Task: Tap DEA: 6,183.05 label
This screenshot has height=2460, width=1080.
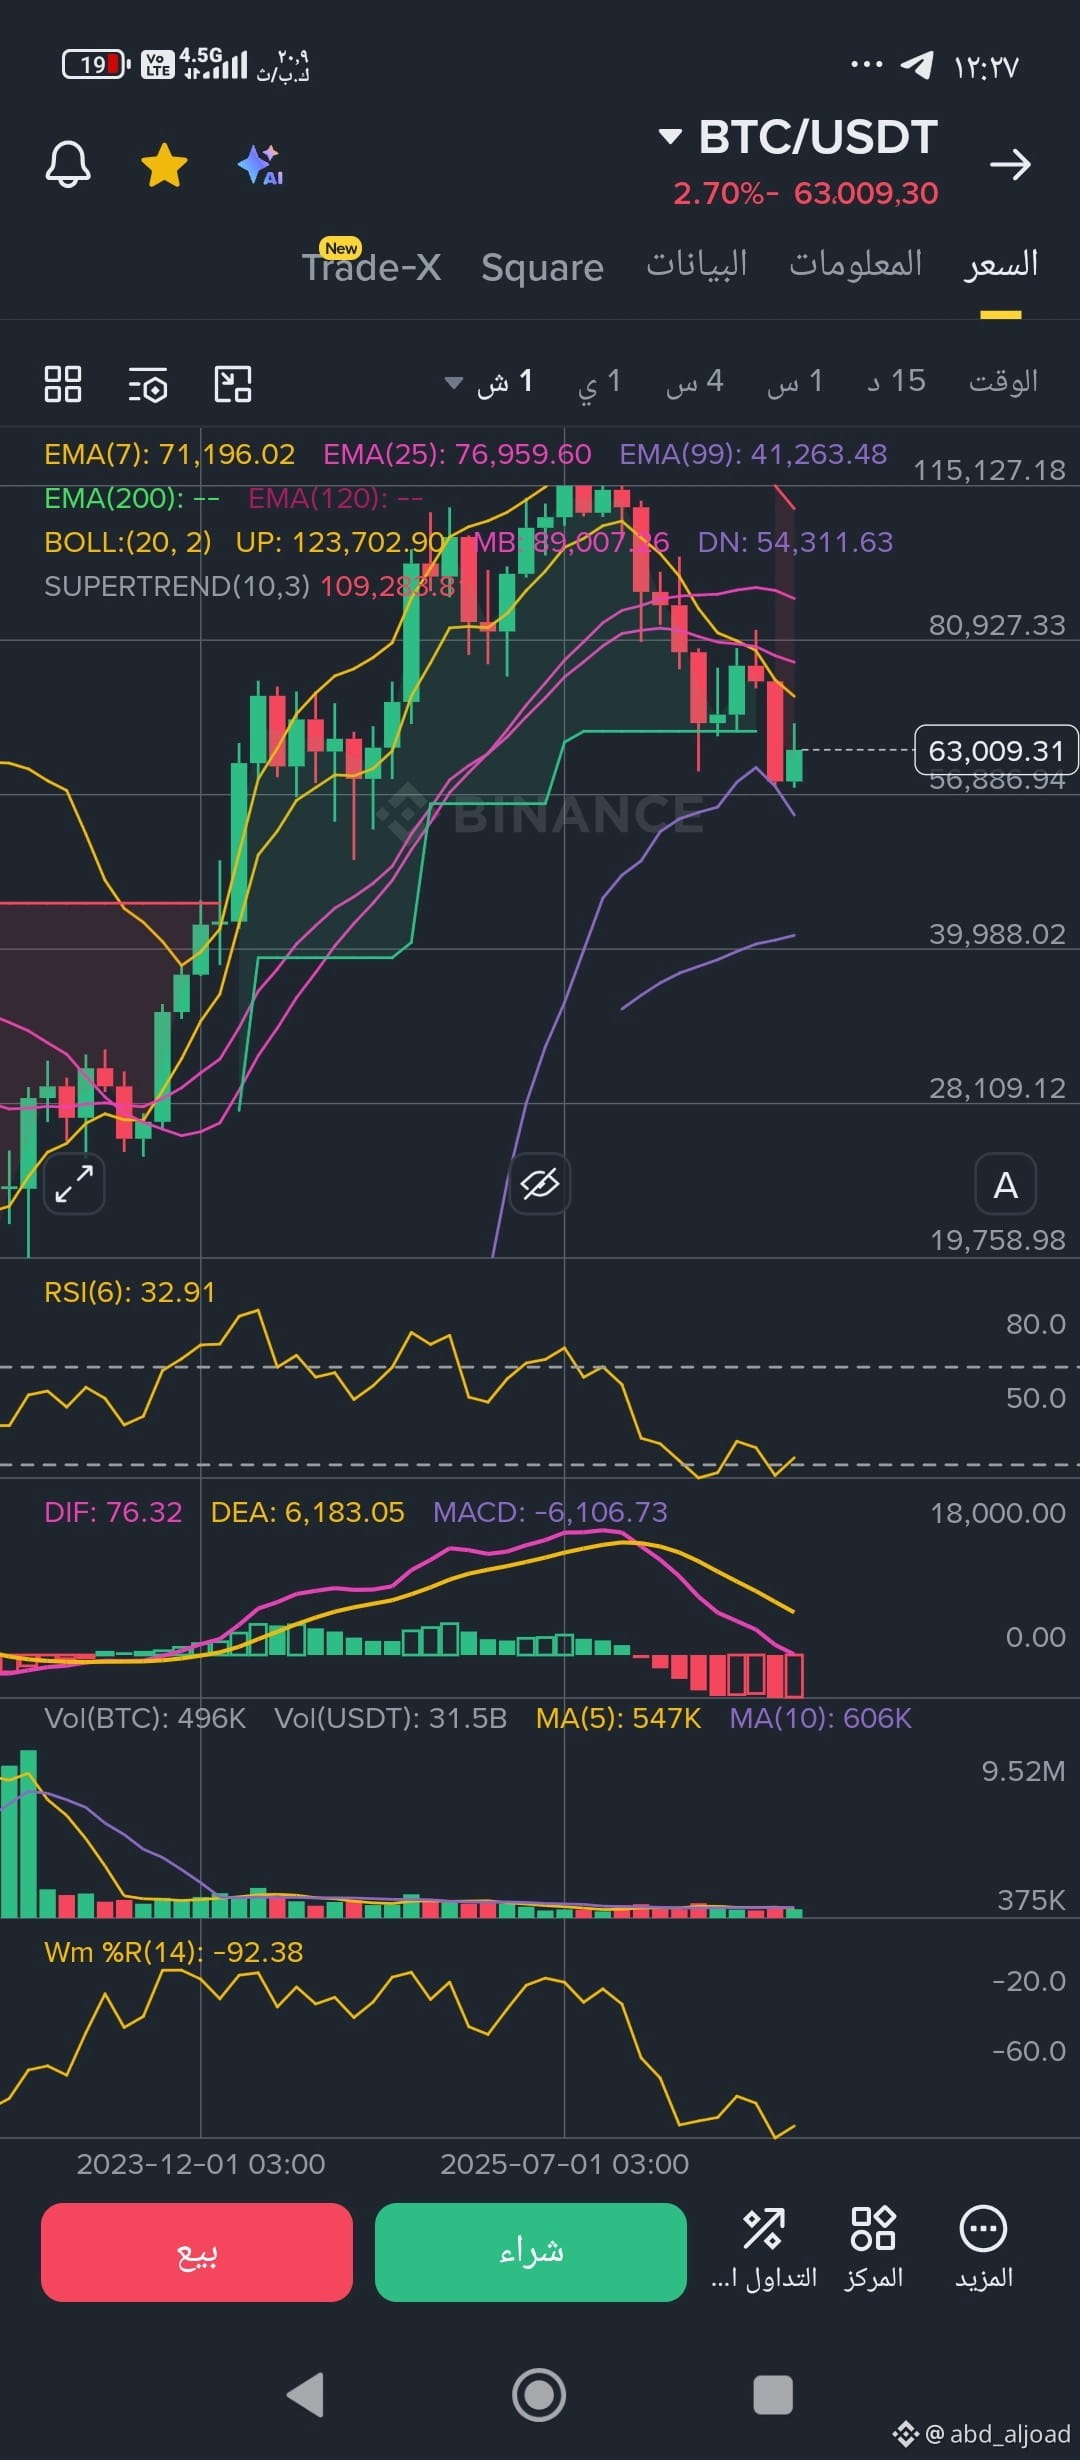Action: tap(308, 1512)
